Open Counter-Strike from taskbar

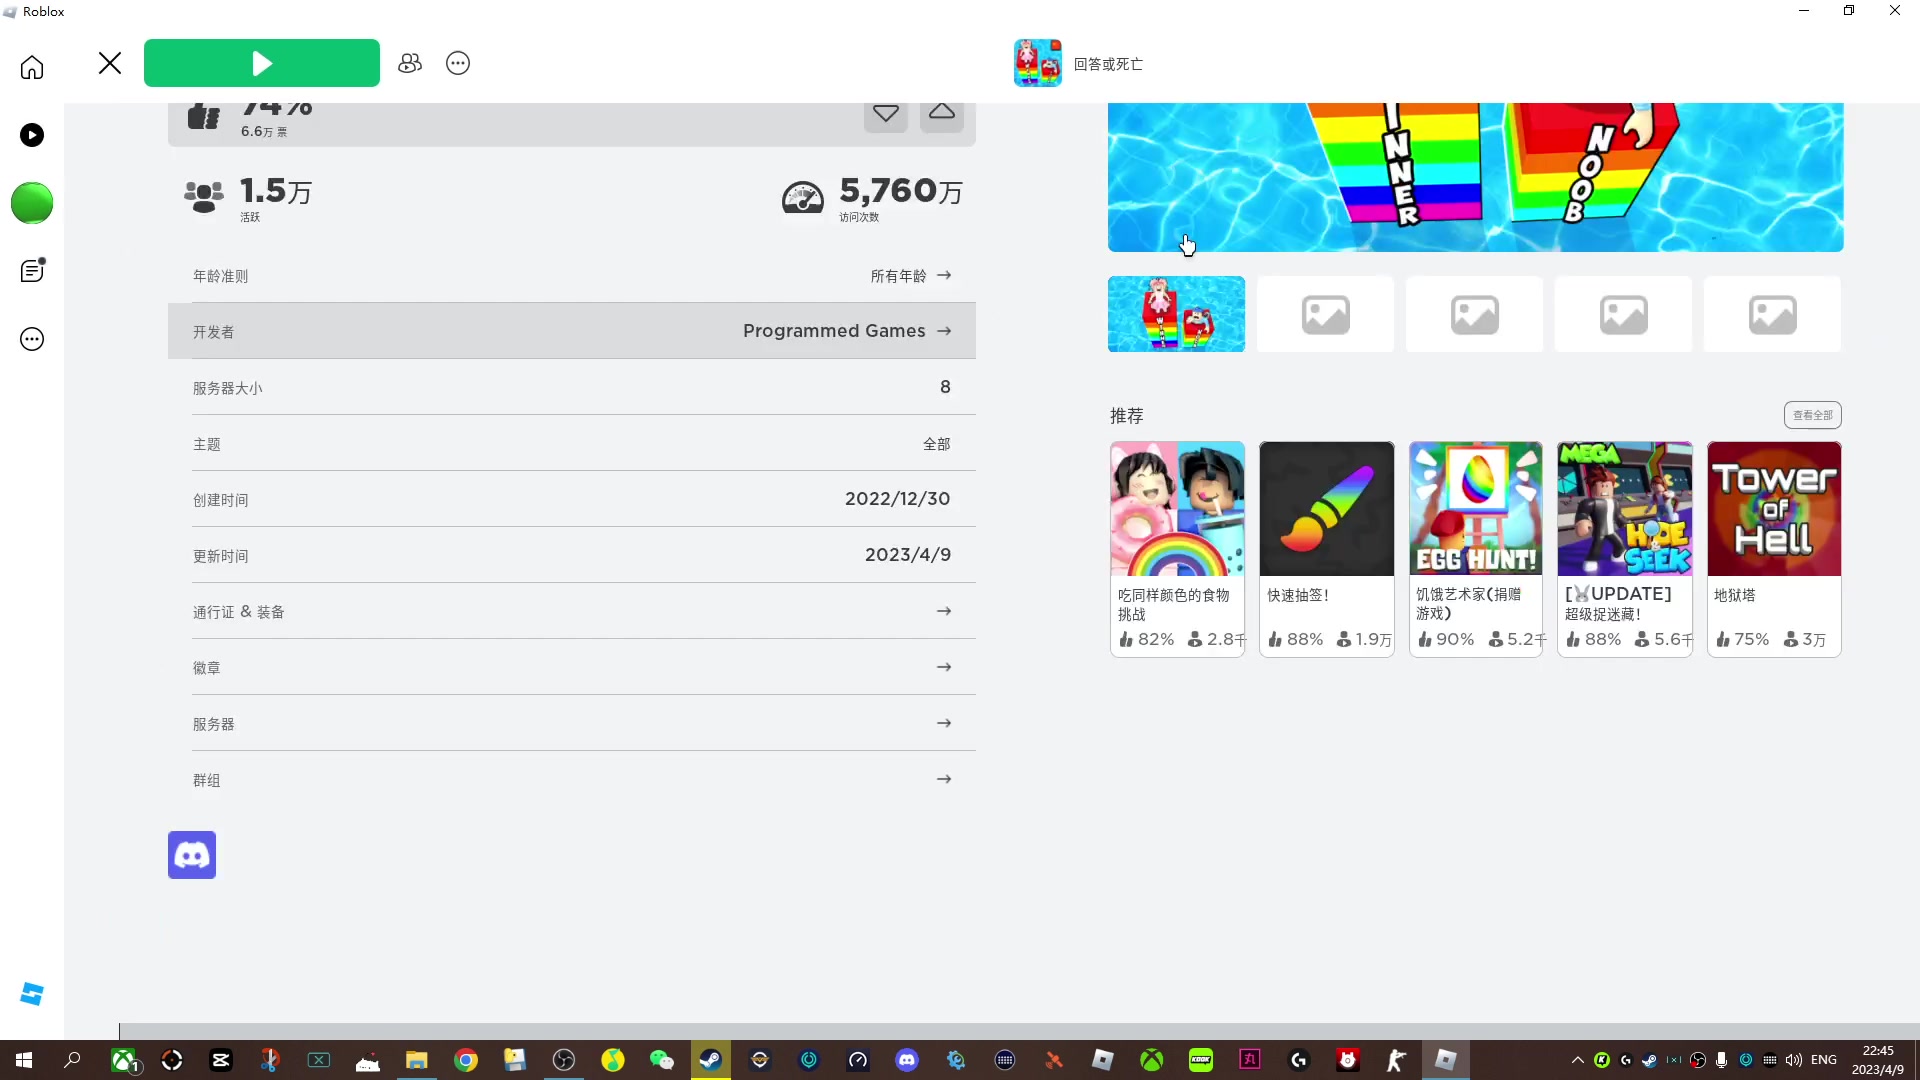pyautogui.click(x=1397, y=1060)
